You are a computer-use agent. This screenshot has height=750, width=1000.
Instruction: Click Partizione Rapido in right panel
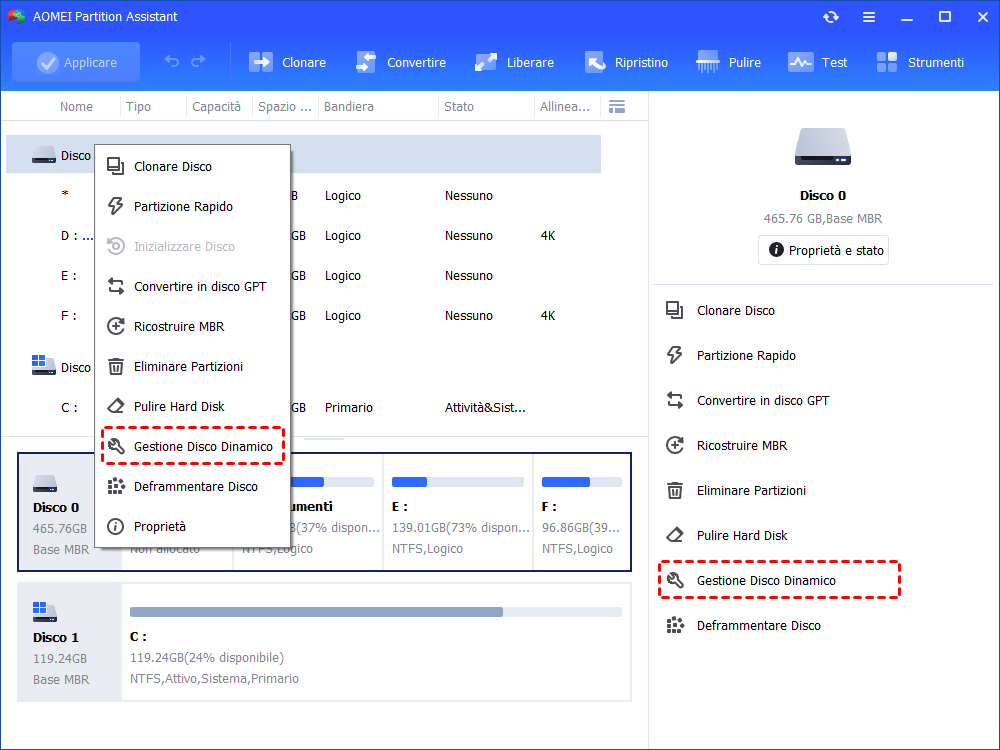(x=746, y=356)
